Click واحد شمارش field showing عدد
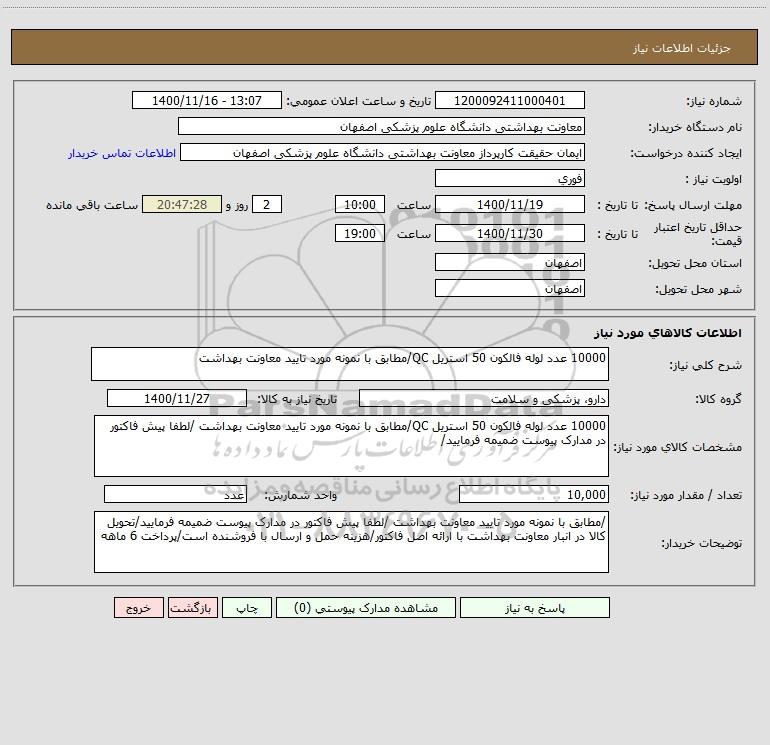770x745 pixels. coord(175,495)
